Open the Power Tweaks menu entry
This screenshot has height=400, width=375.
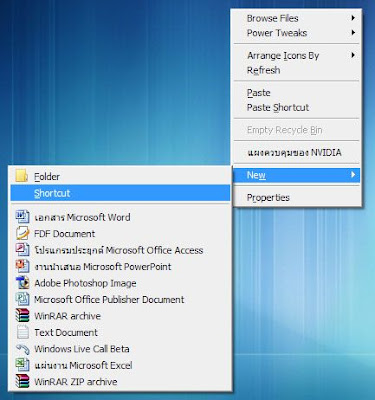296,33
